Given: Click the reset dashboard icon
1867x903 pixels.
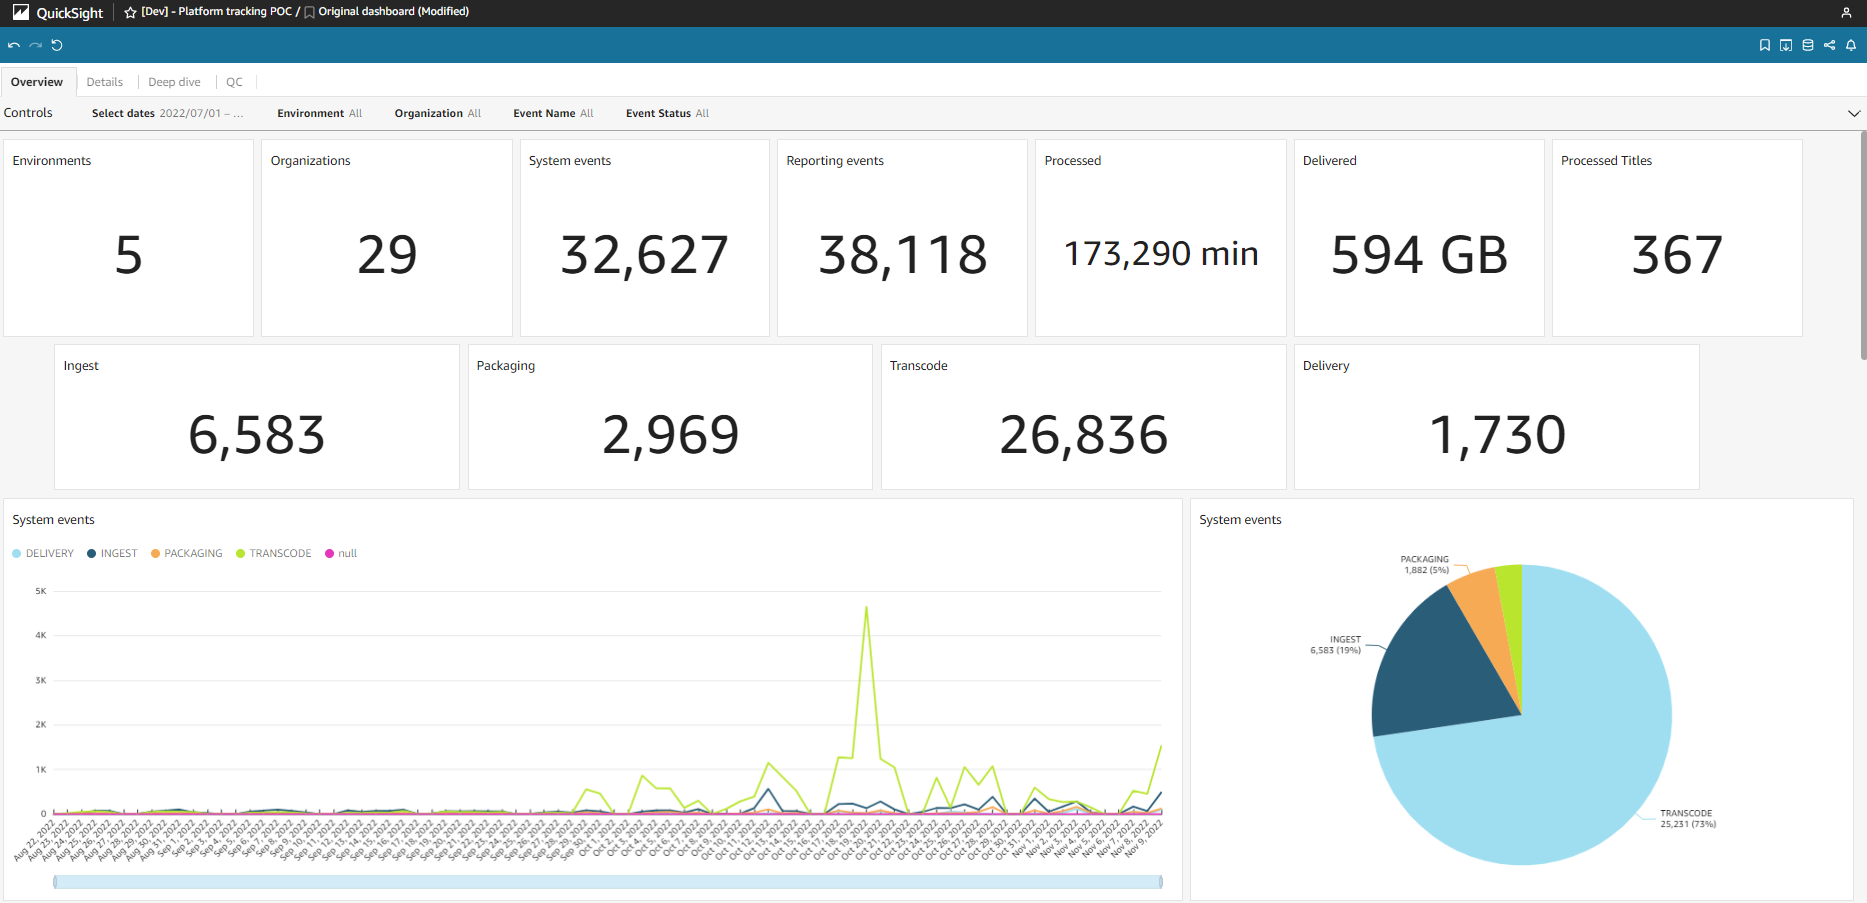Looking at the screenshot, I should [x=57, y=45].
